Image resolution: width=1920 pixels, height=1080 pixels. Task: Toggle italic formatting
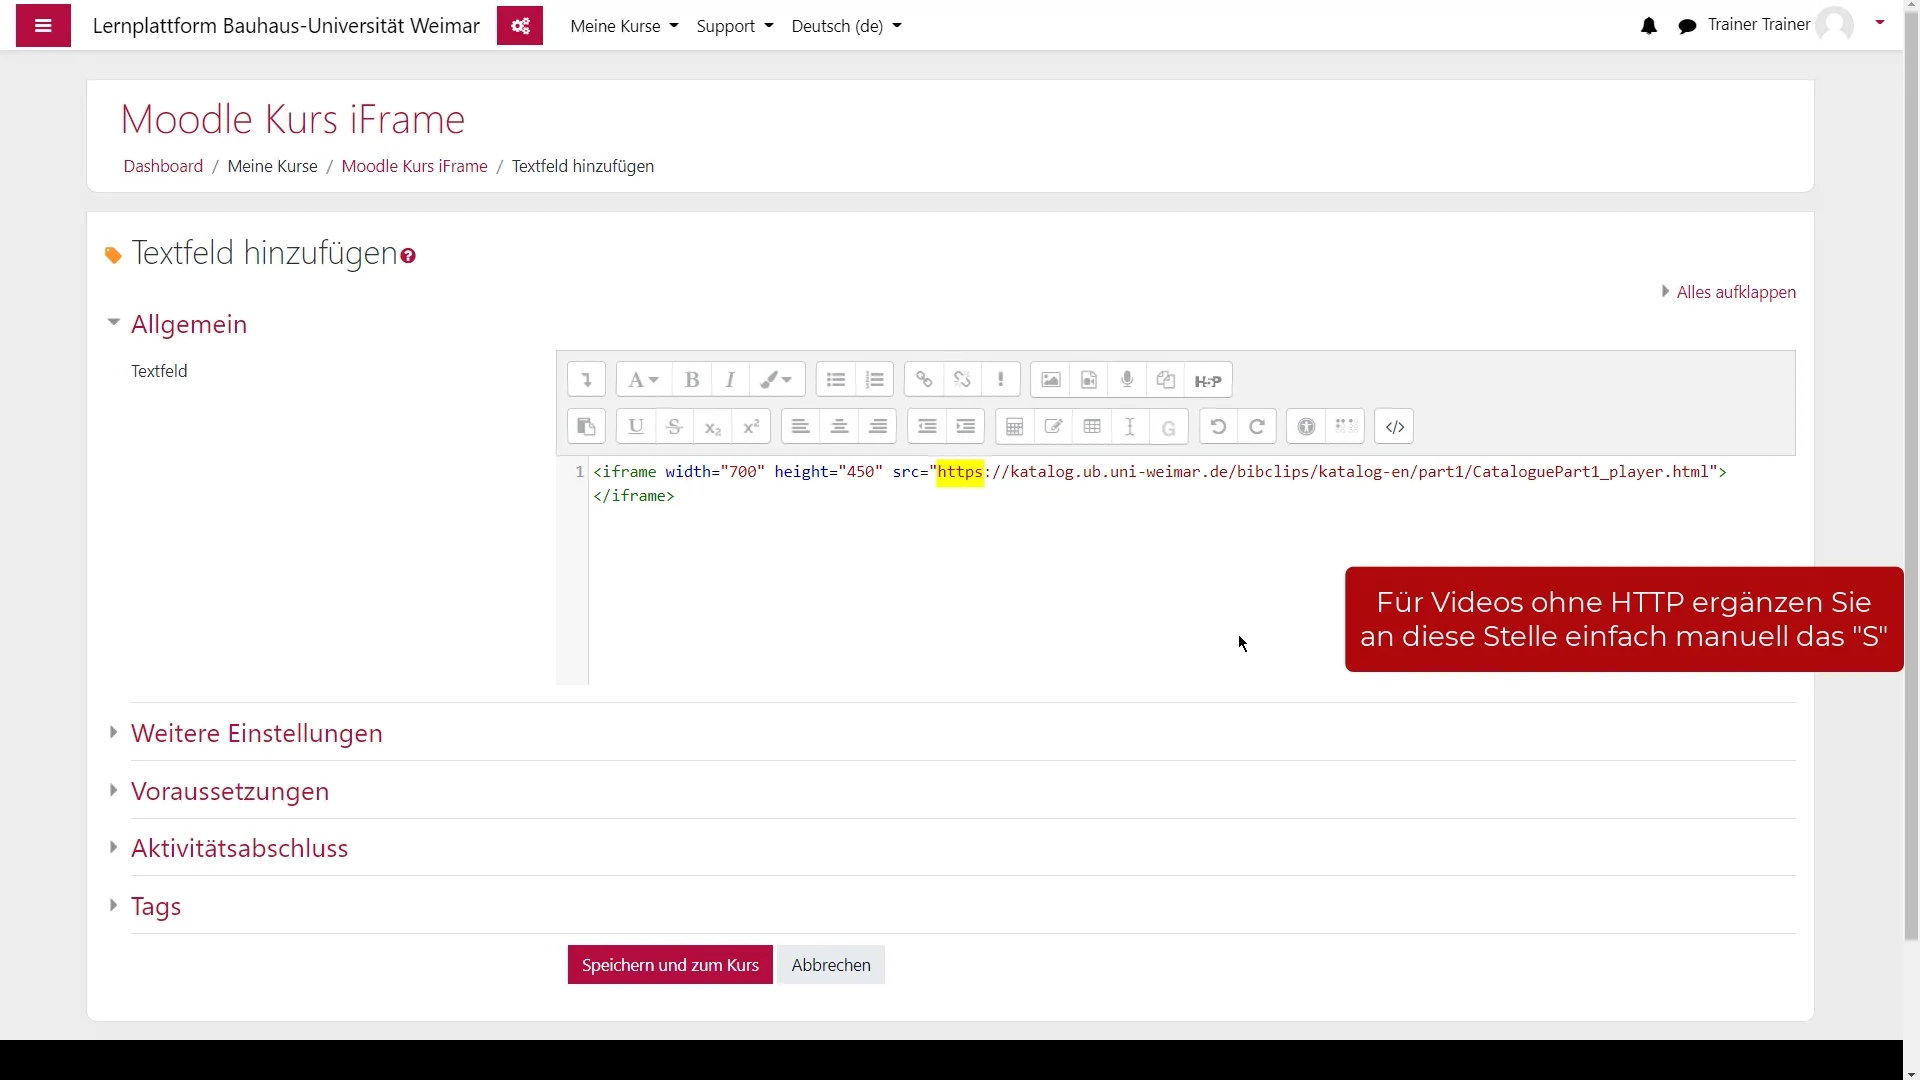coord(730,380)
